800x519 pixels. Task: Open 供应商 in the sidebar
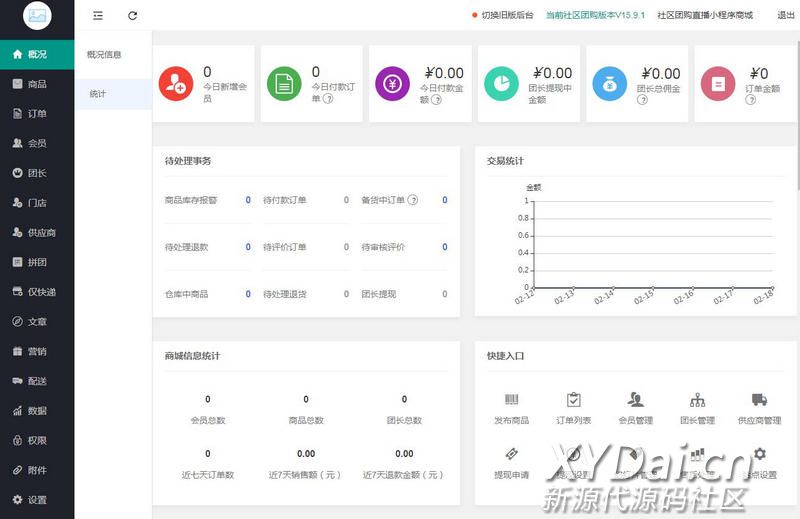click(37, 232)
